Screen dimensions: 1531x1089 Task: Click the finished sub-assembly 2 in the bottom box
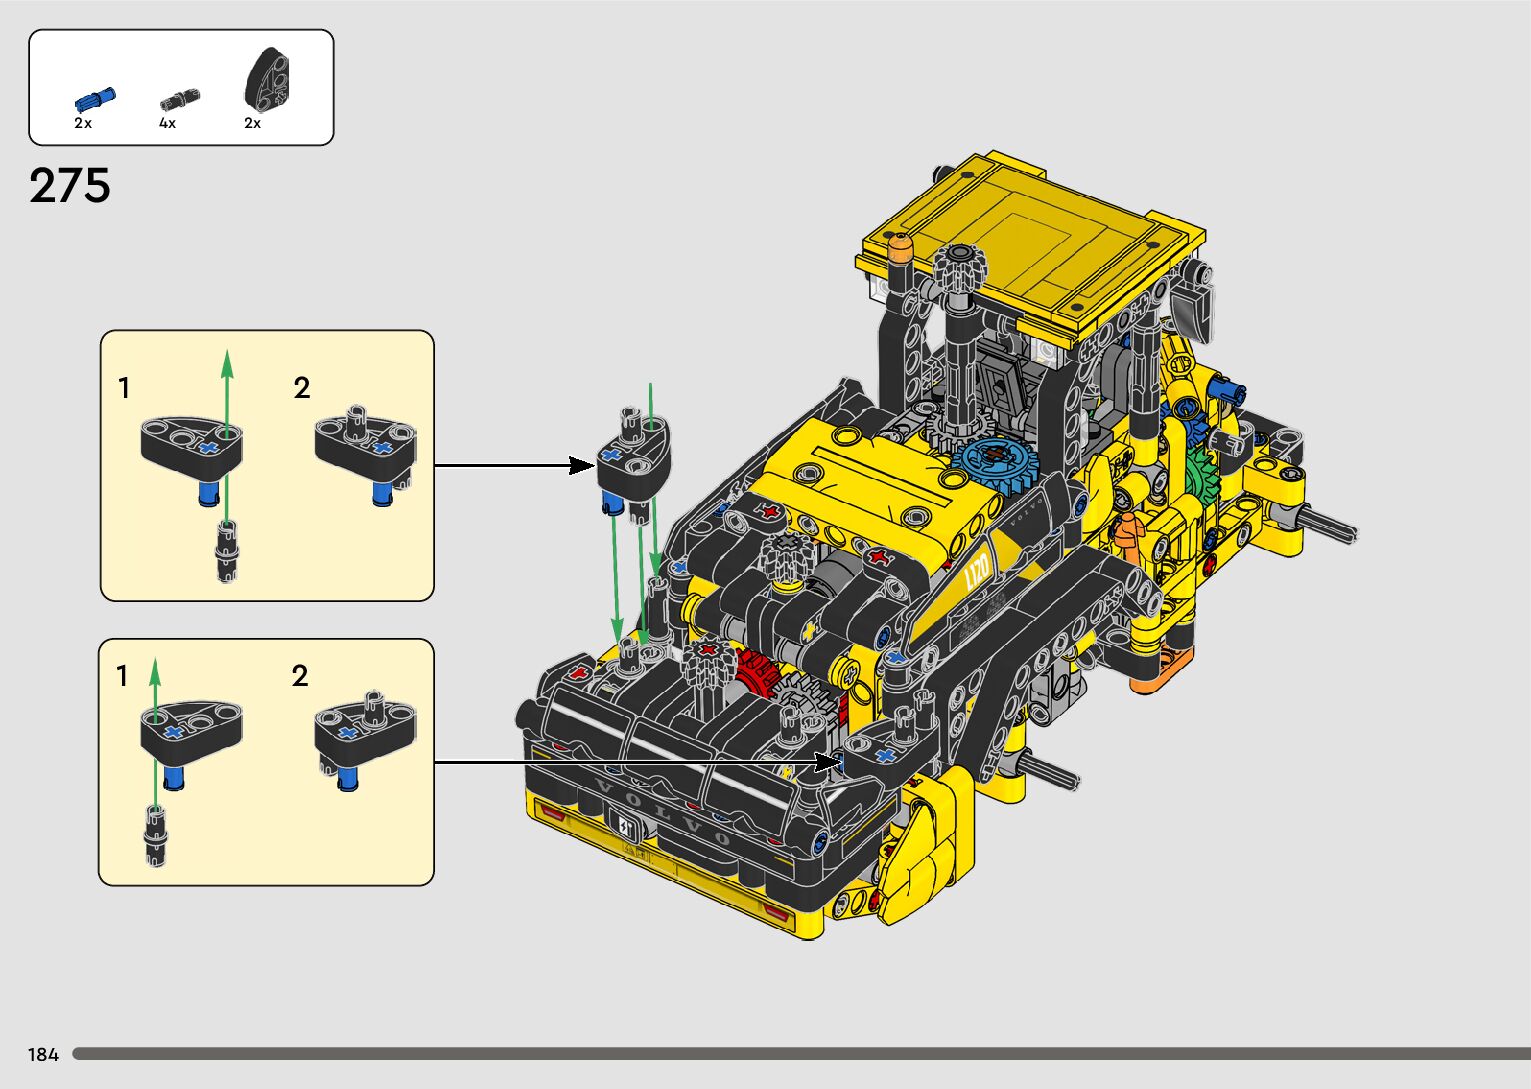click(364, 738)
